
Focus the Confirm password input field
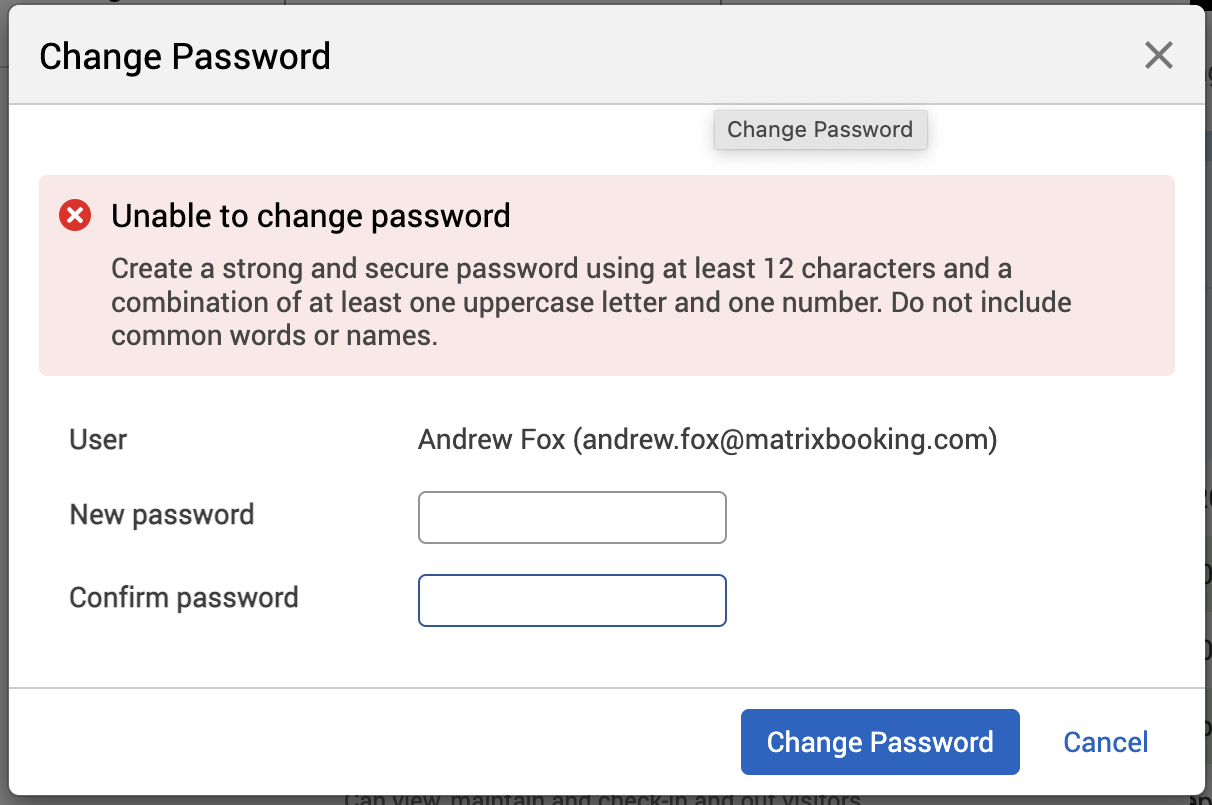572,600
